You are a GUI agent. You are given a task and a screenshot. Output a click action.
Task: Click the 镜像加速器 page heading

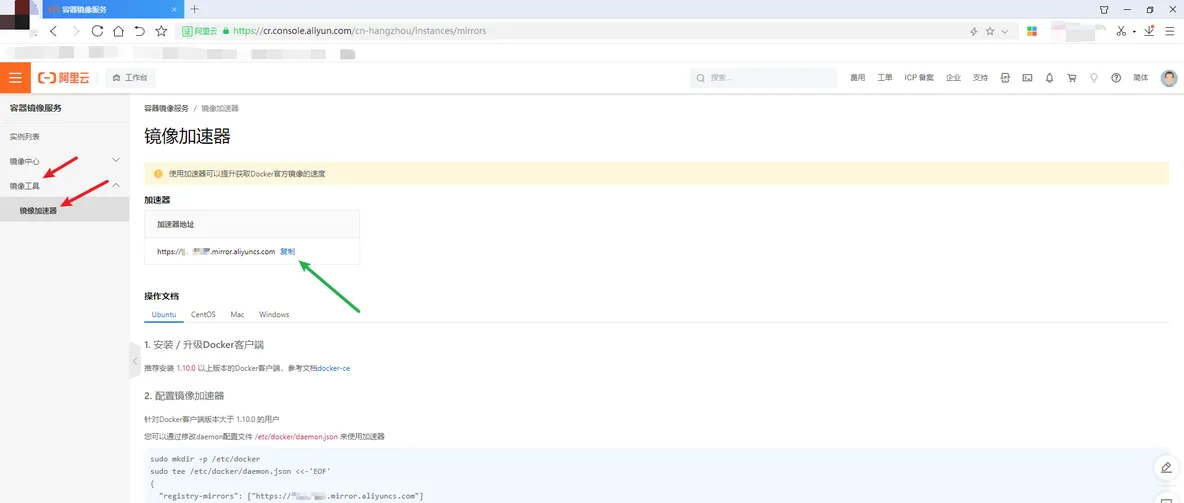click(187, 137)
